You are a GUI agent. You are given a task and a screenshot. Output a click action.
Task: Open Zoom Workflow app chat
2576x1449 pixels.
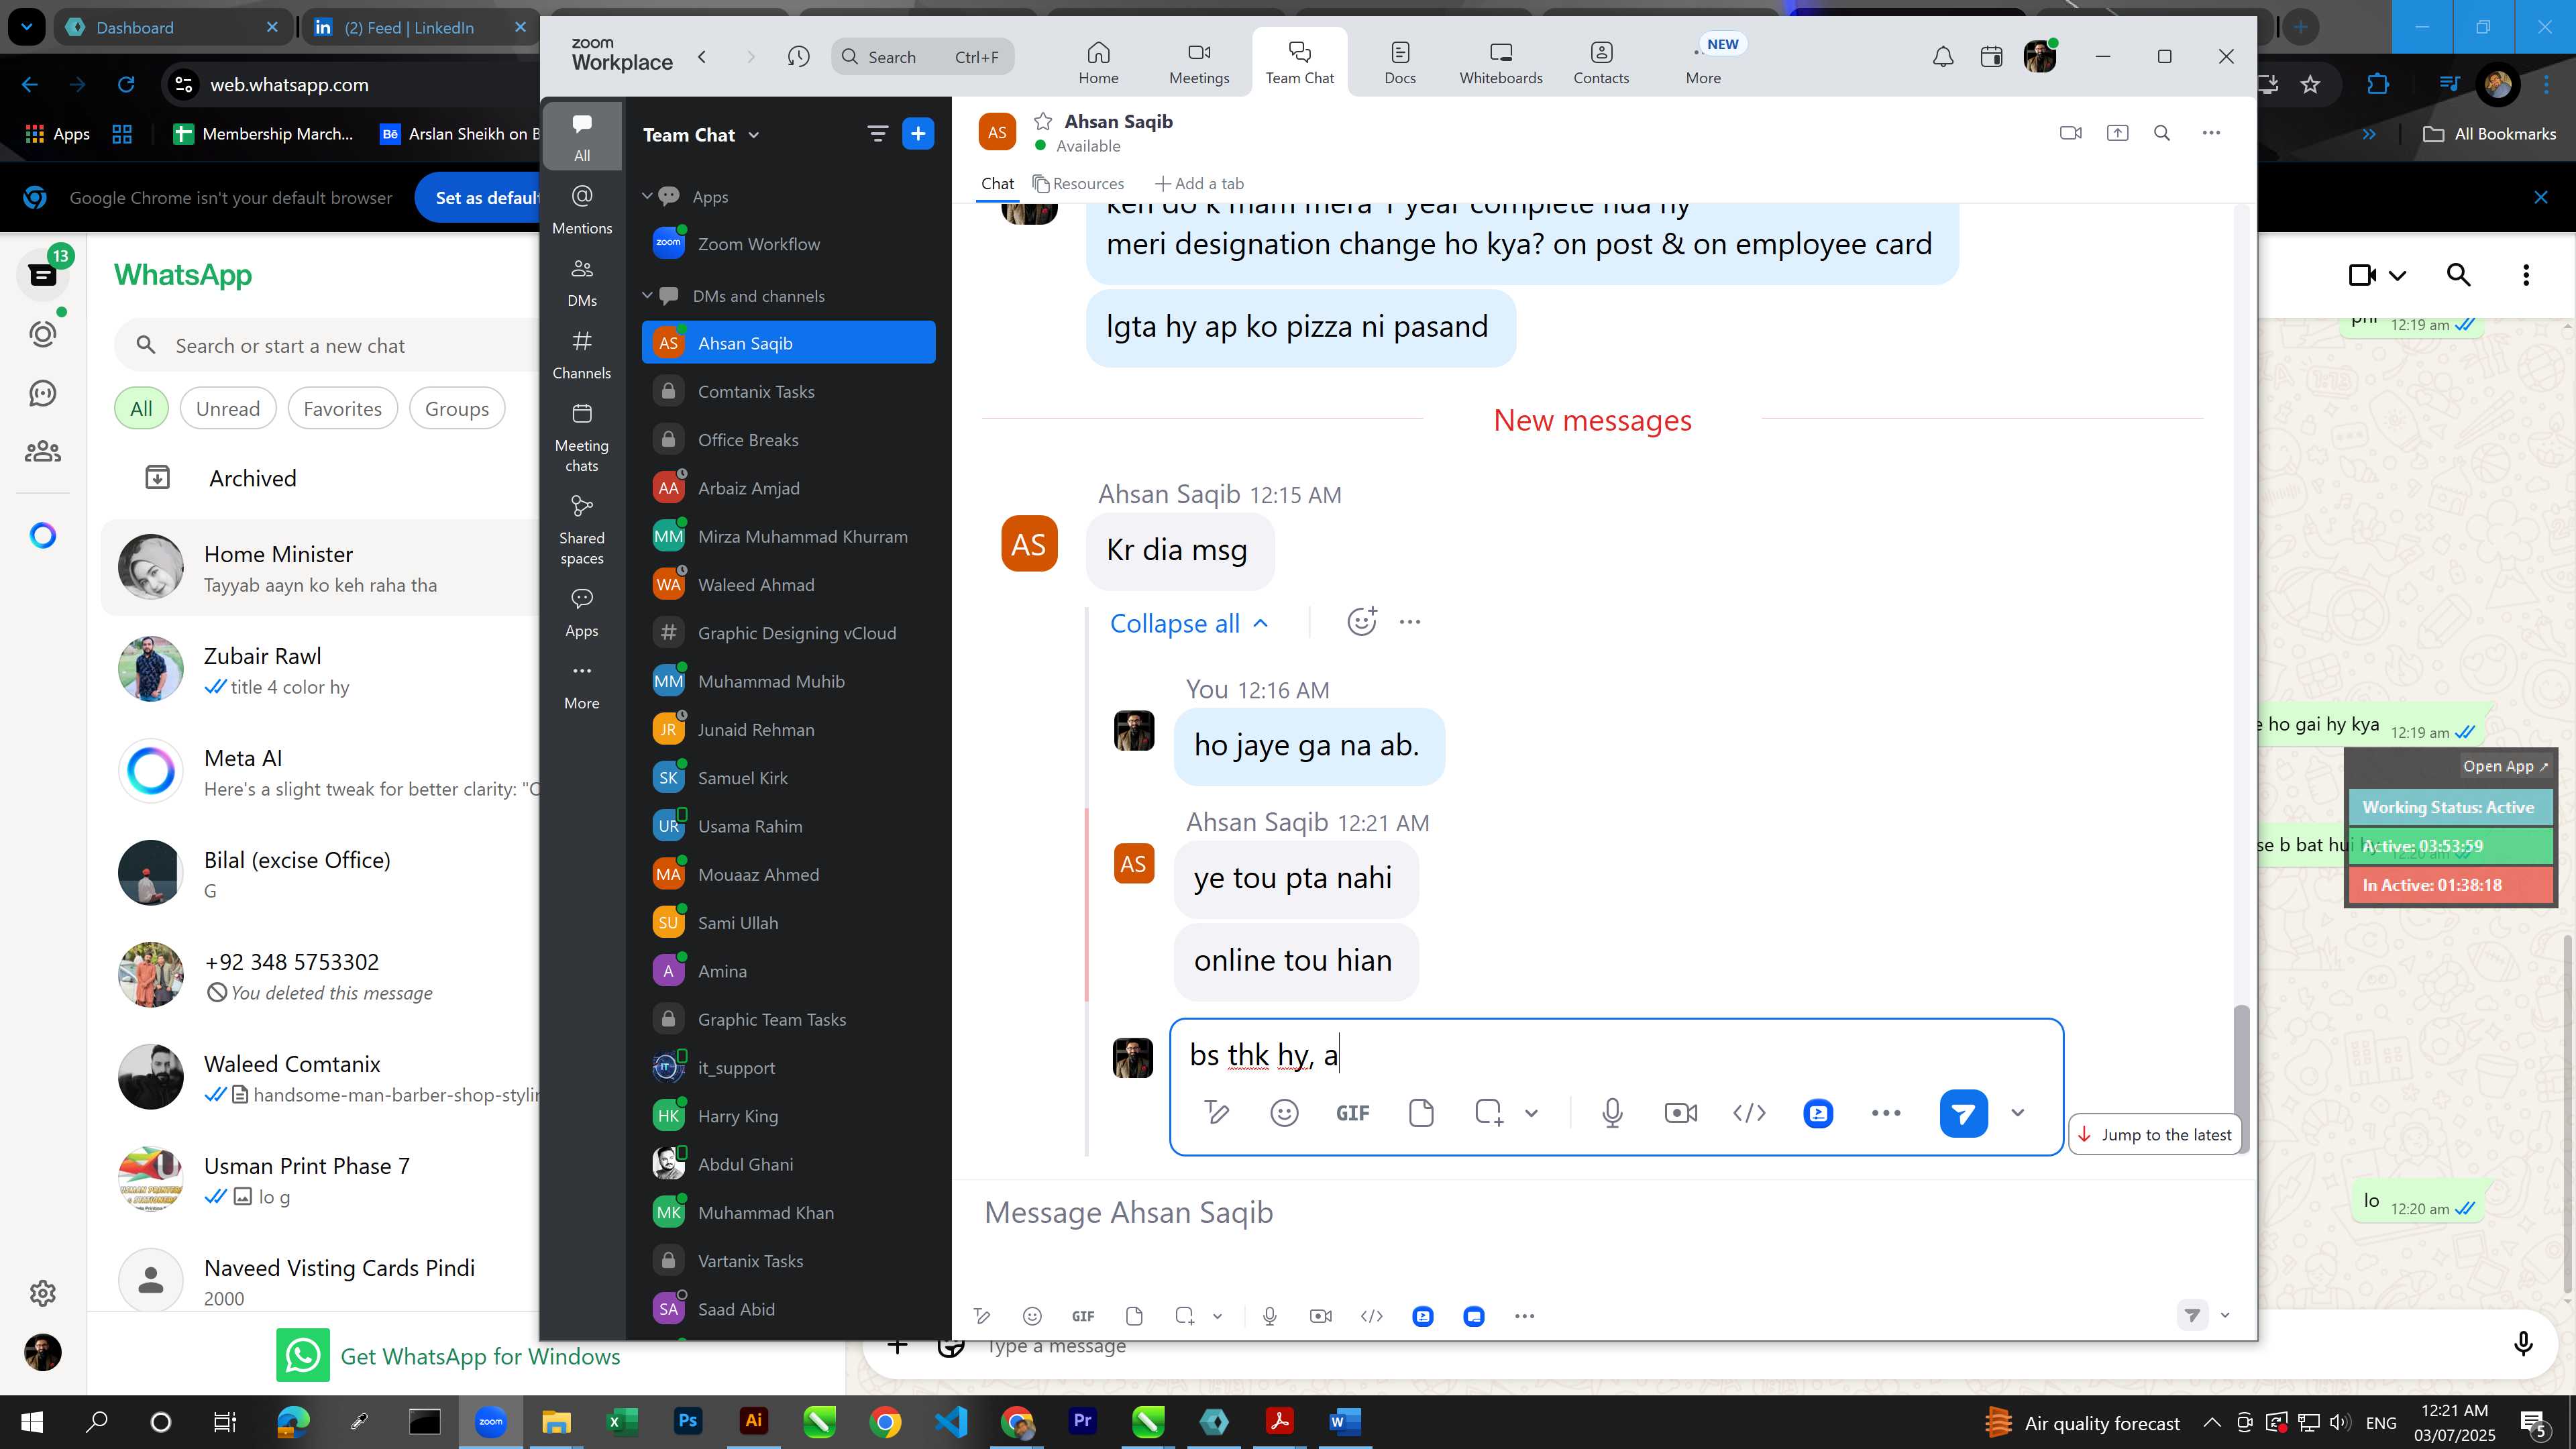pyautogui.click(x=788, y=244)
